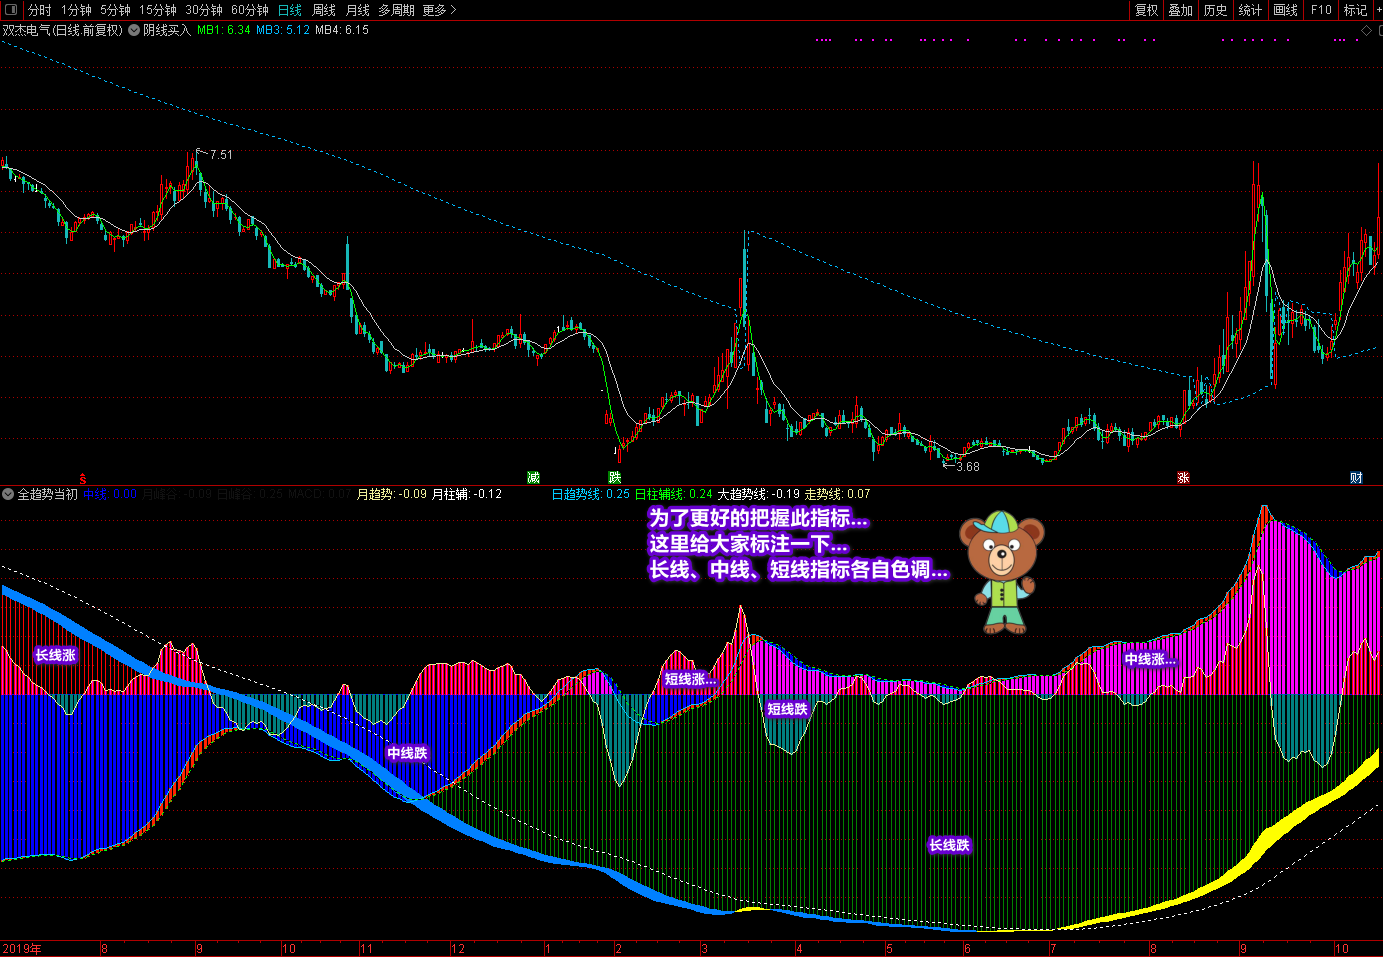Open F10 company information
1383x957 pixels.
[x=1321, y=10]
